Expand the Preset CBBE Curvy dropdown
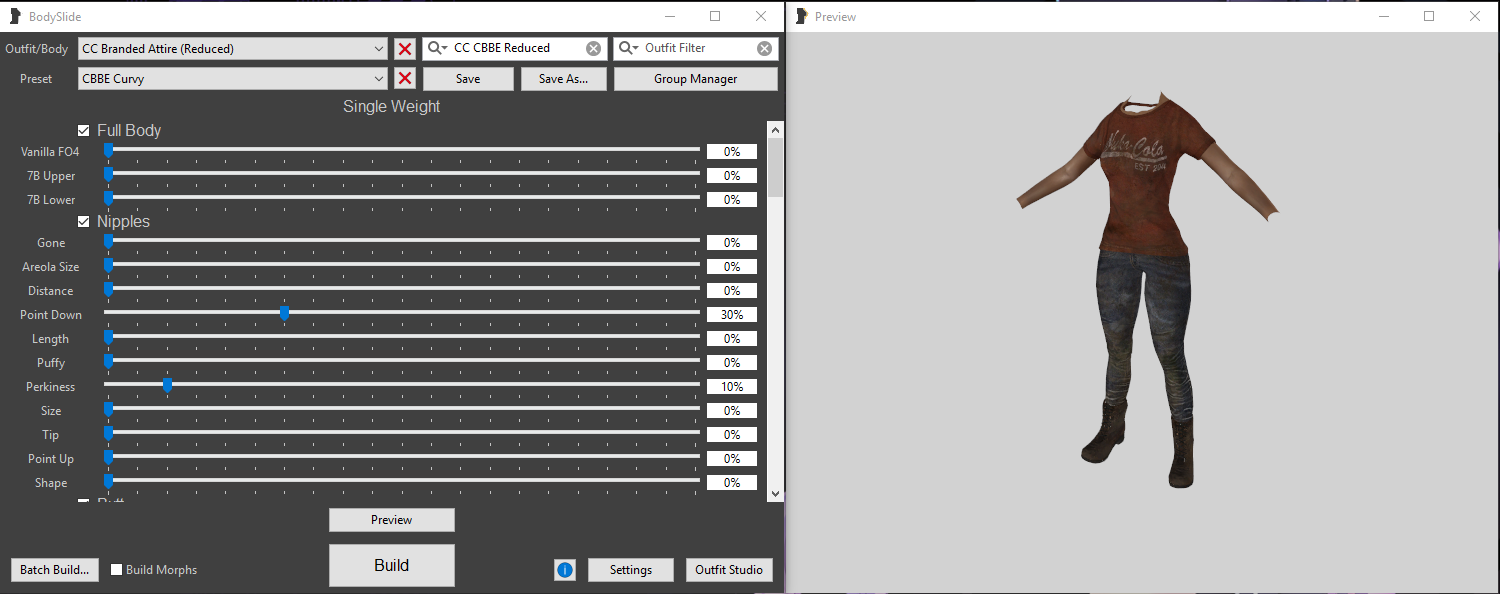Image resolution: width=1500 pixels, height=594 pixels. coord(378,79)
